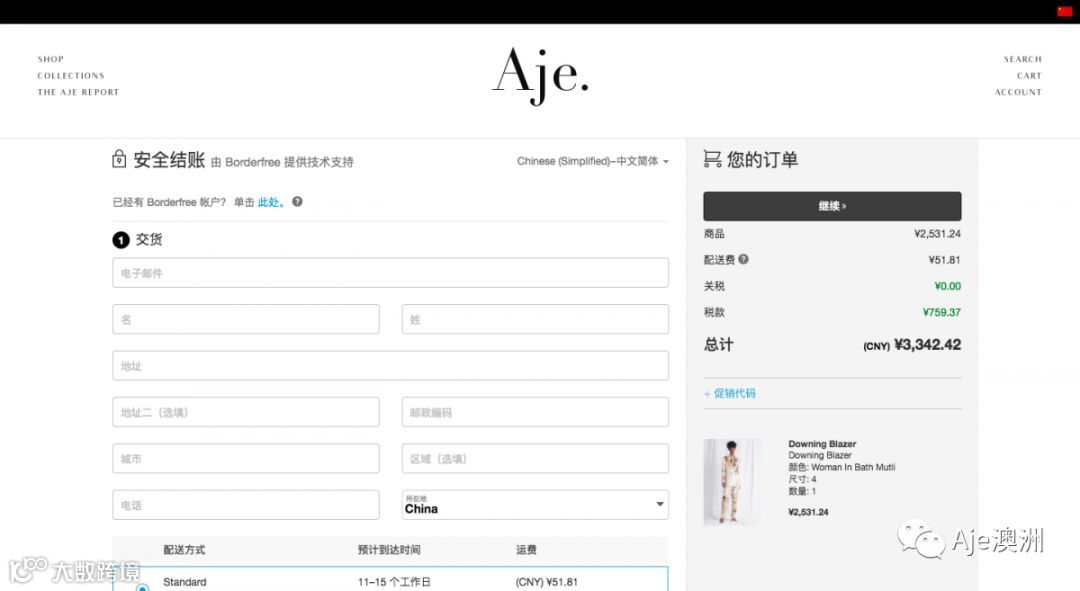Click the 电子邮件 email field
Screen dimensions: 1080x591
[x=391, y=273]
